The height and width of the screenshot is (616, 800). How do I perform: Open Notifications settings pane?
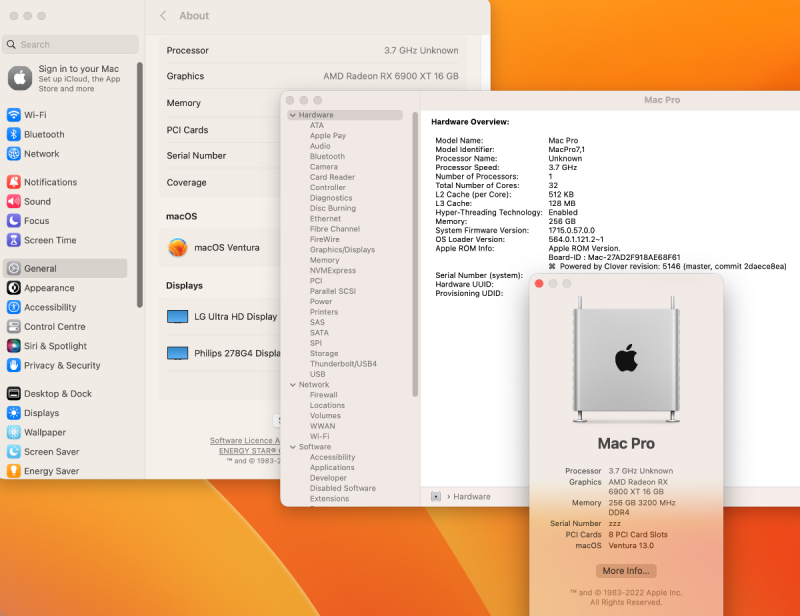point(50,182)
